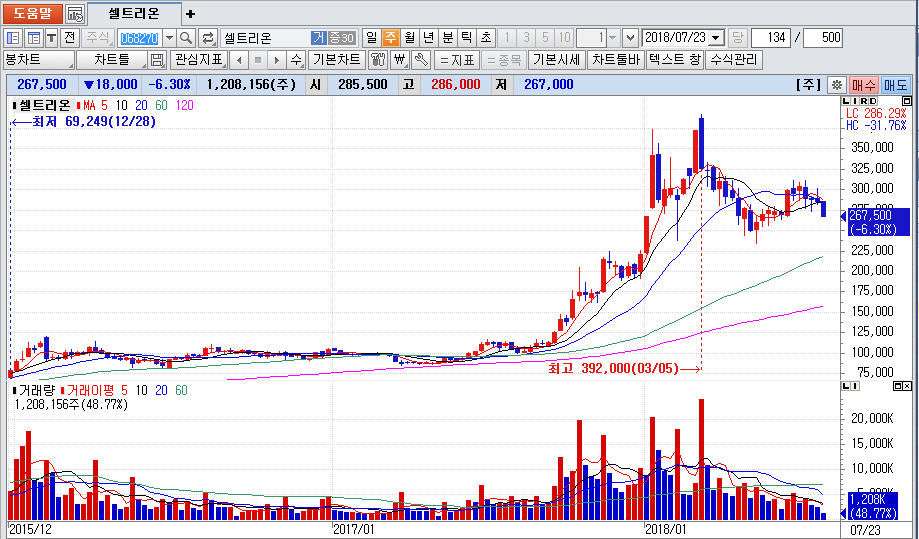The height and width of the screenshot is (539, 919).
Task: Select the 셀트리온 tab
Action: 134,14
